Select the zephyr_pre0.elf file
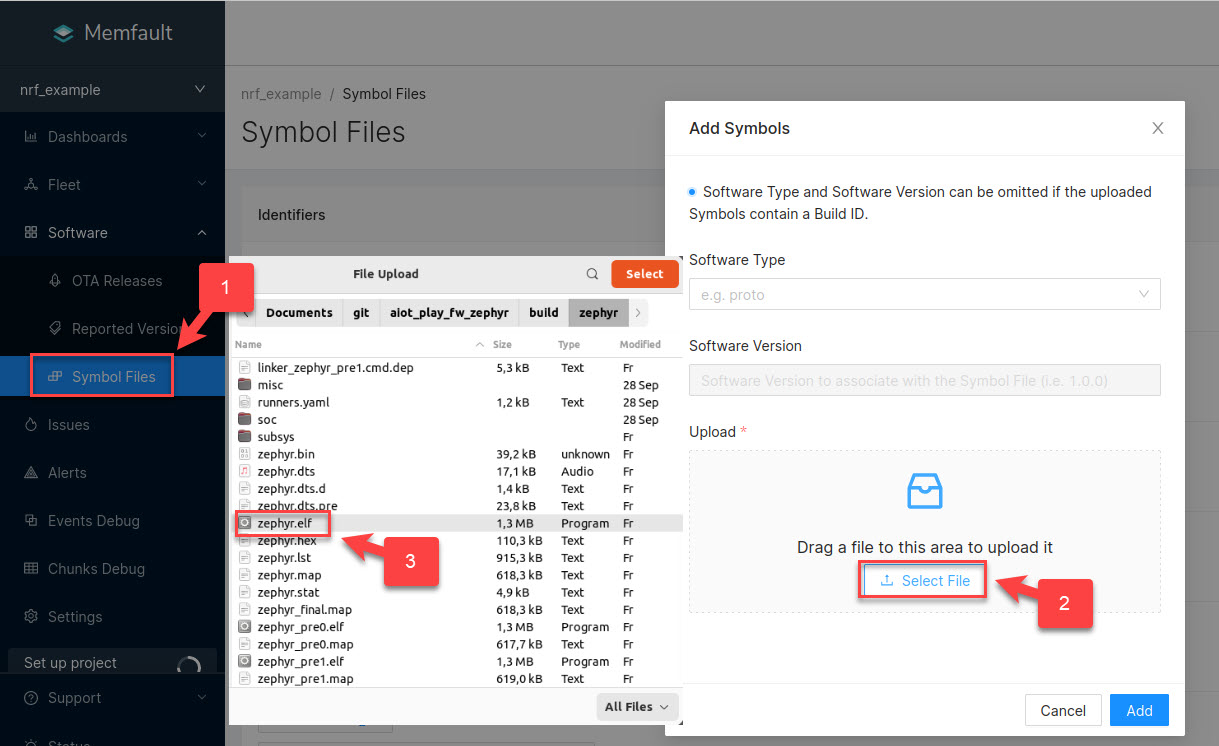This screenshot has width=1219, height=746. pos(457,627)
